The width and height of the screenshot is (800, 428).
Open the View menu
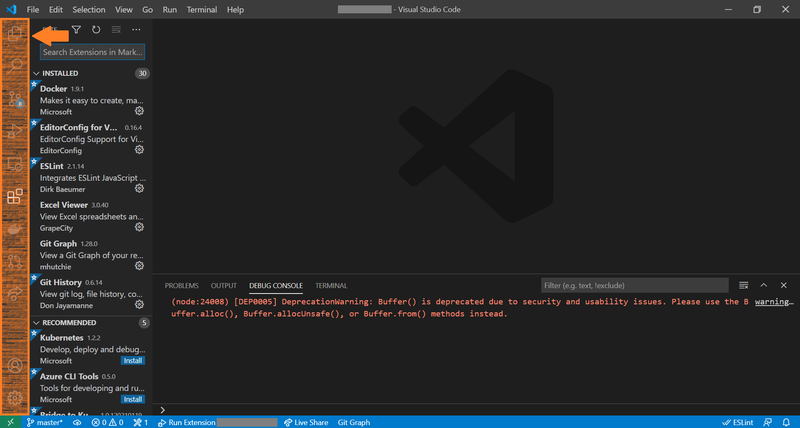[x=123, y=9]
